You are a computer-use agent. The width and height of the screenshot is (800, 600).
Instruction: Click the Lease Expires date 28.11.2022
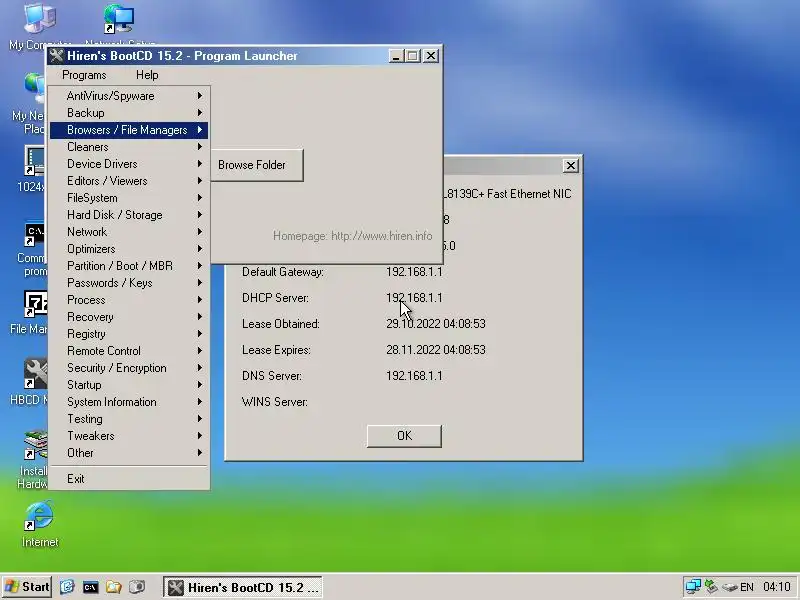[435, 350]
